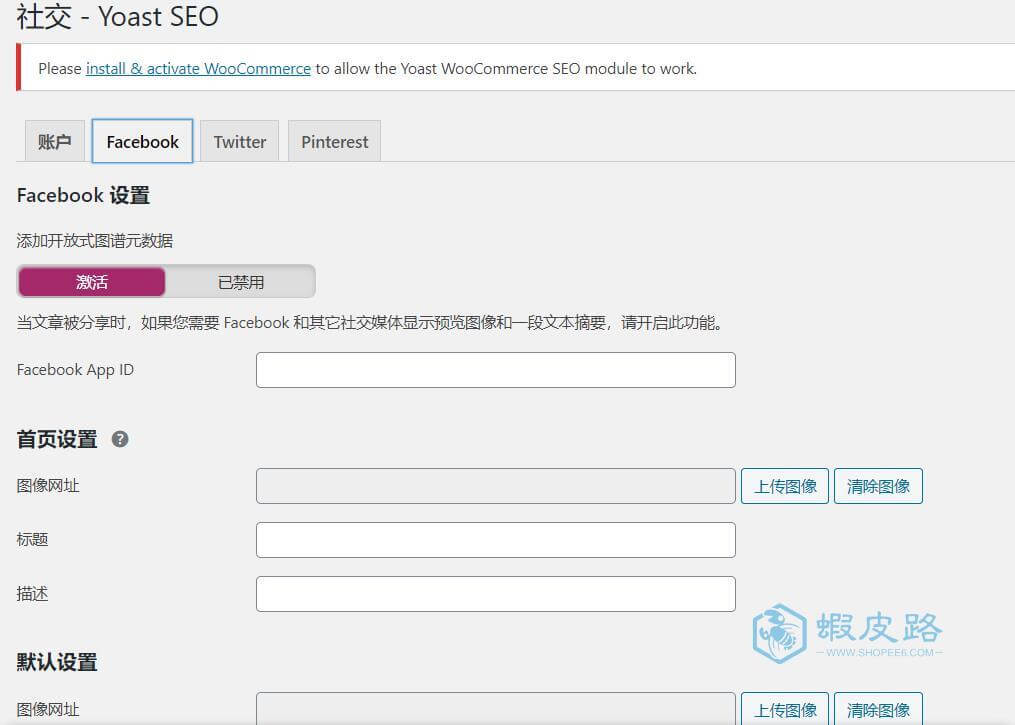Go to the Pinterest tab
This screenshot has width=1015, height=725.
pyautogui.click(x=335, y=141)
